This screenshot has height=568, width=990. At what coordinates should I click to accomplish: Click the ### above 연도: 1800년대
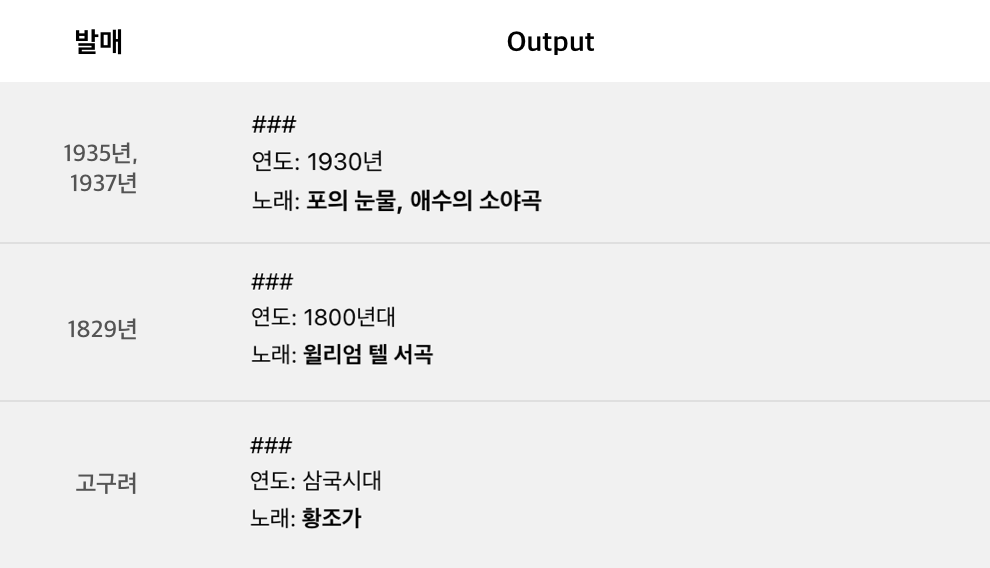pyautogui.click(x=272, y=281)
